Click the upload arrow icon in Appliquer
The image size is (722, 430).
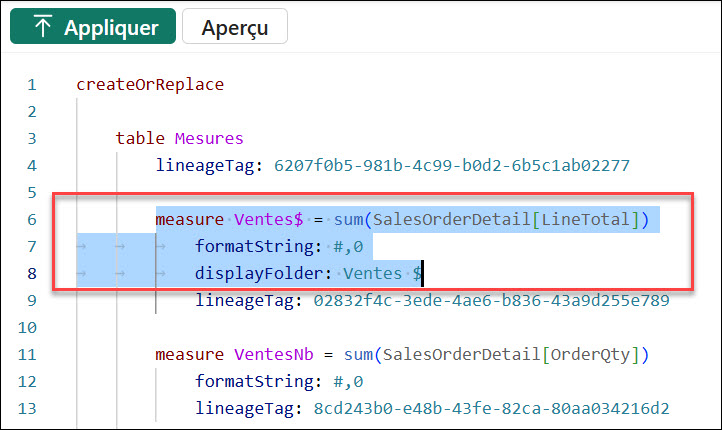pos(42,27)
